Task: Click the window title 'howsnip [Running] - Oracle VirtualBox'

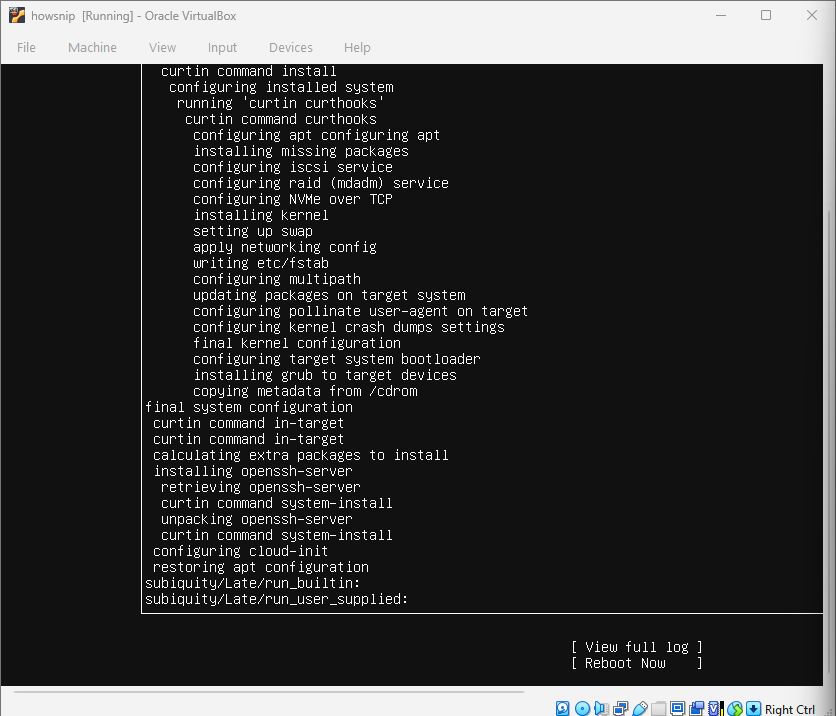Action: tap(133, 16)
